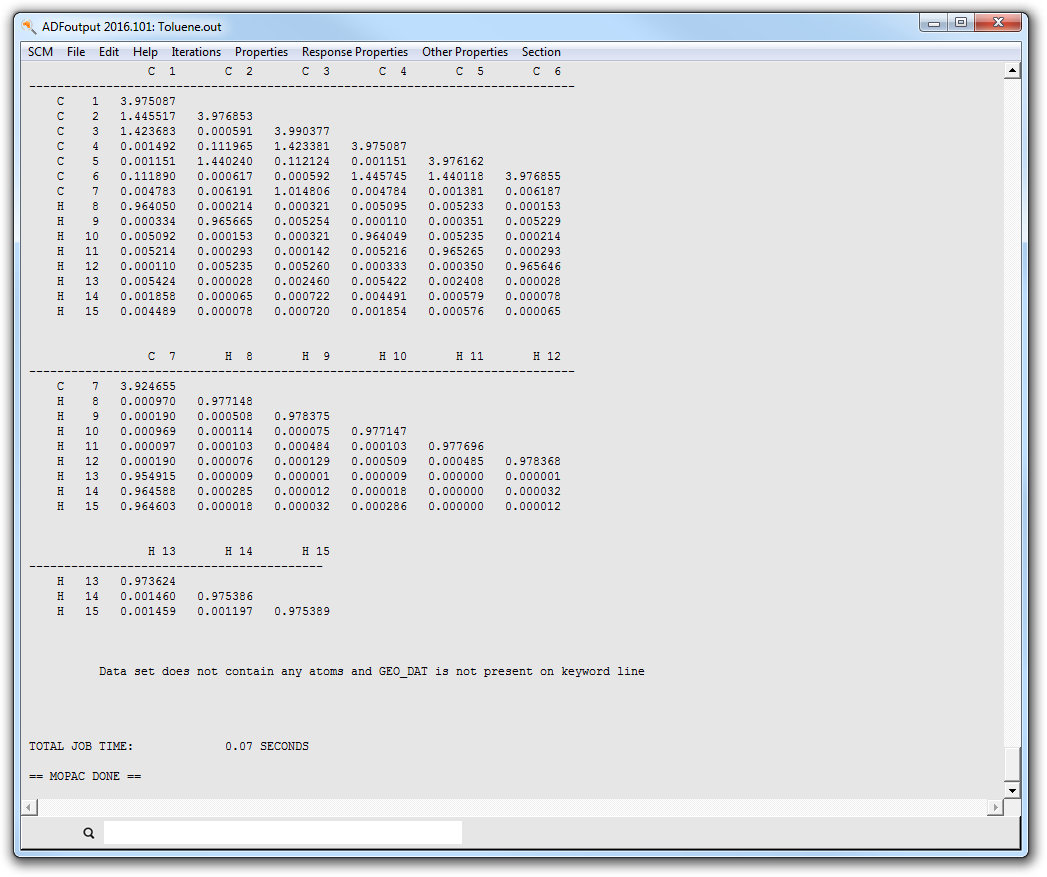Viewport: 1047px width, 877px height.
Task: Click the vertical scrollbar down arrow
Action: tap(1012, 790)
